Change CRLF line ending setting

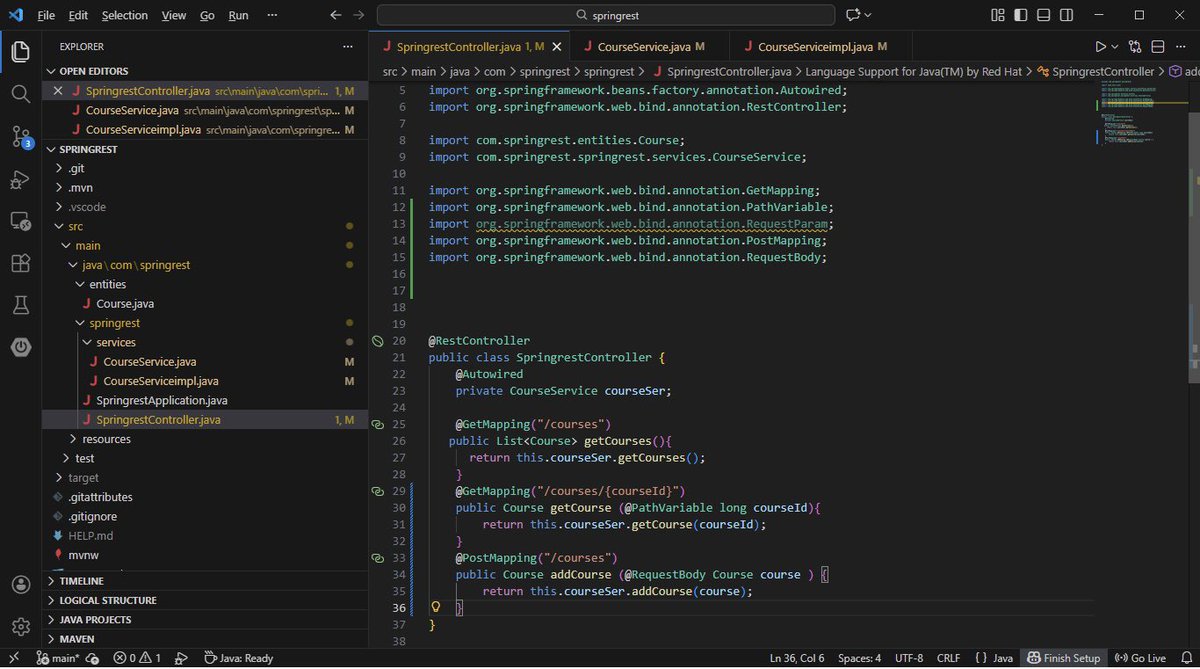coord(948,658)
